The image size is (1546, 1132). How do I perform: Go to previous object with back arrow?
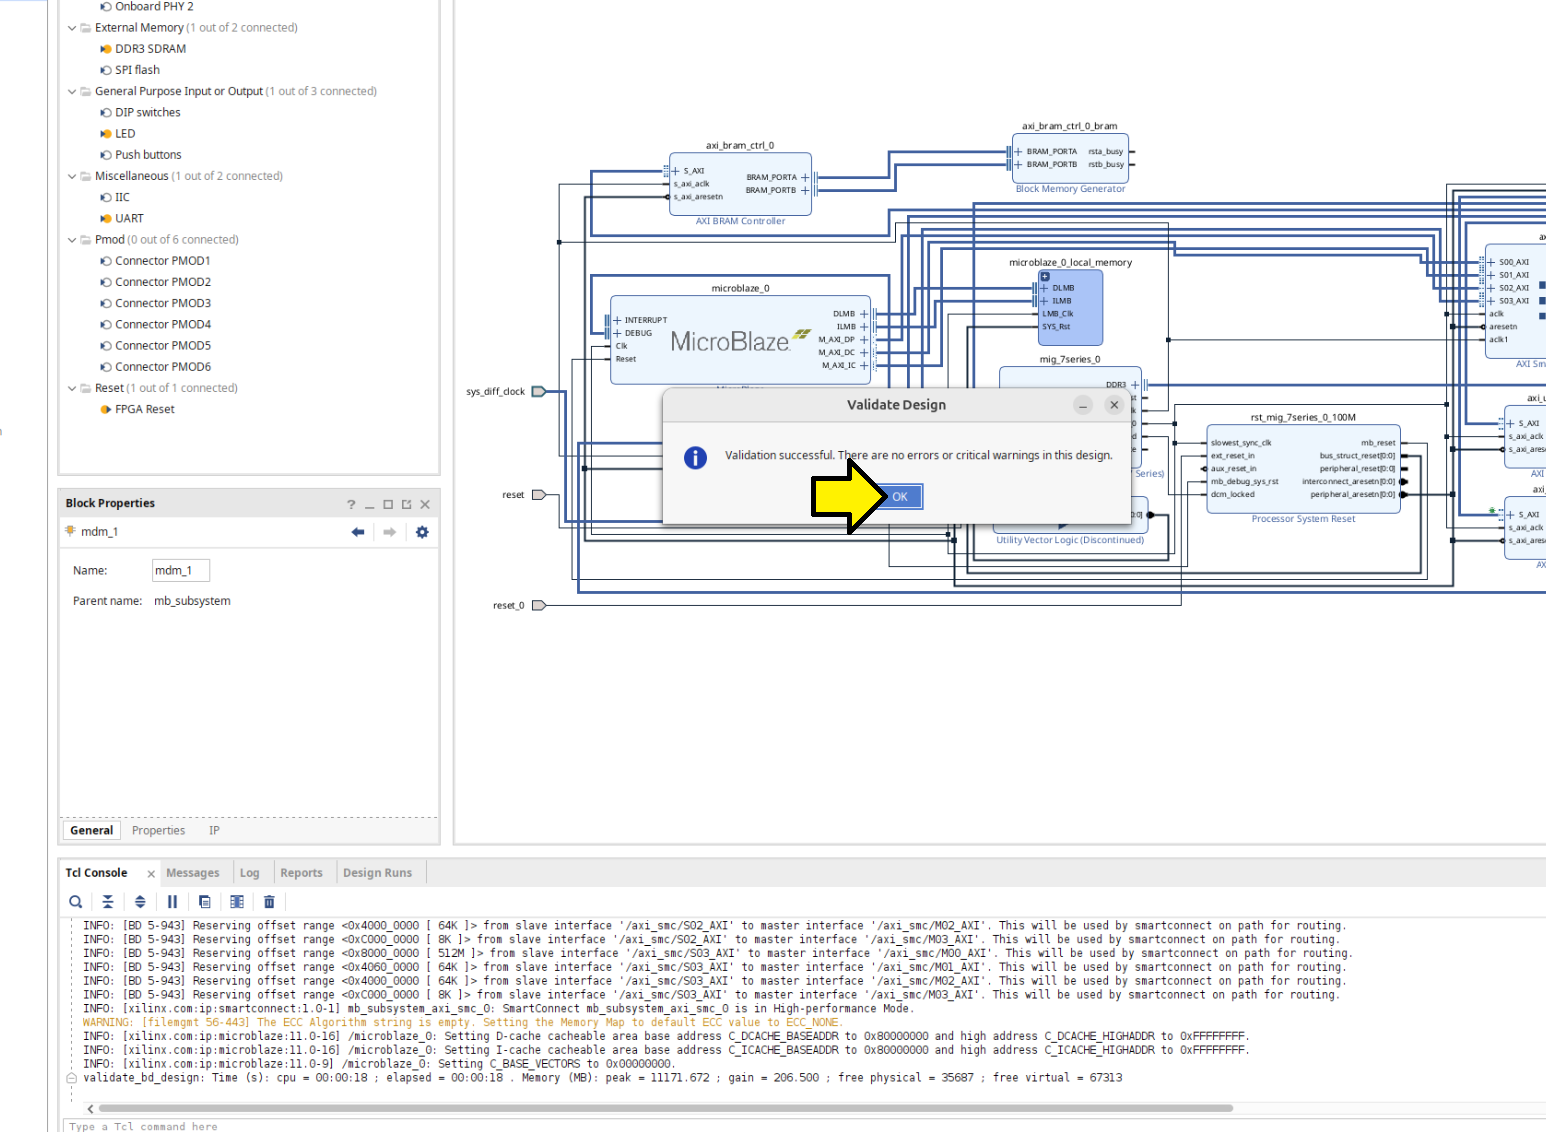tap(358, 532)
